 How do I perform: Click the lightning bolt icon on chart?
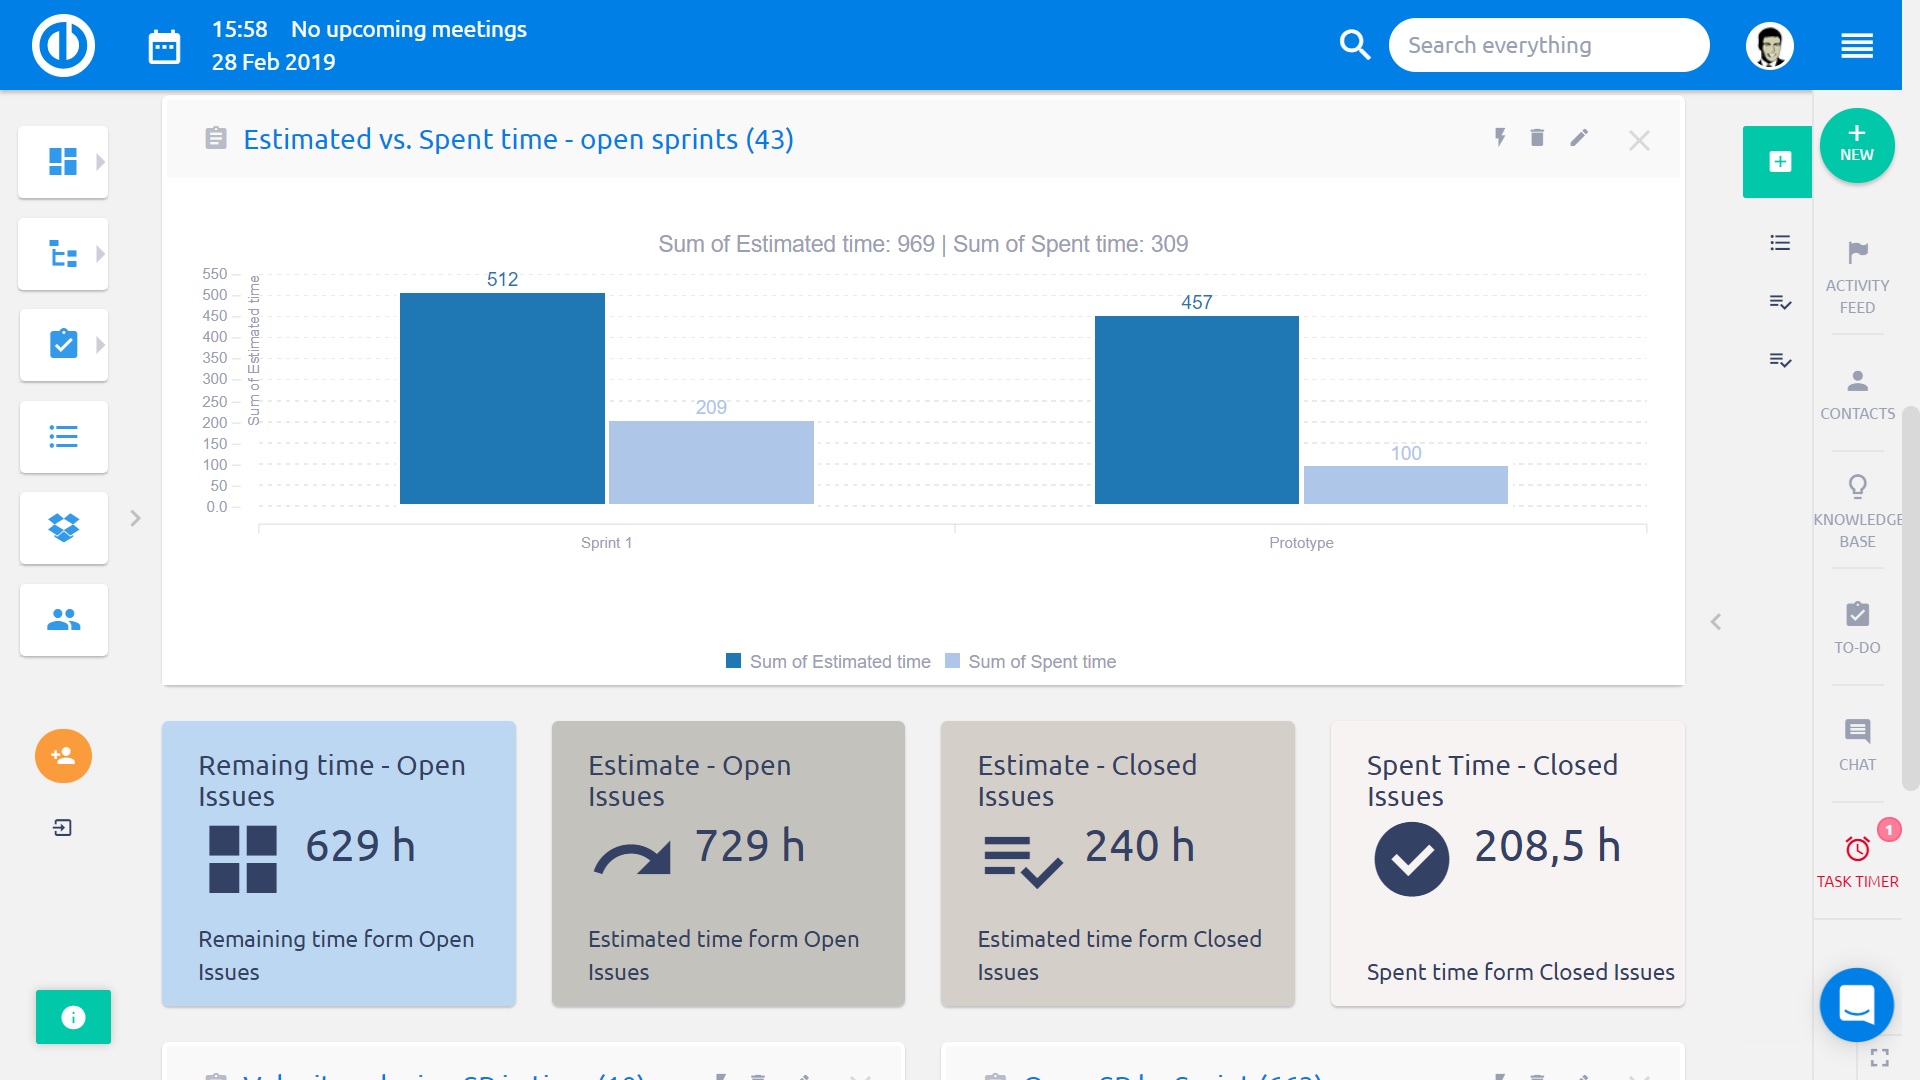tap(1499, 138)
